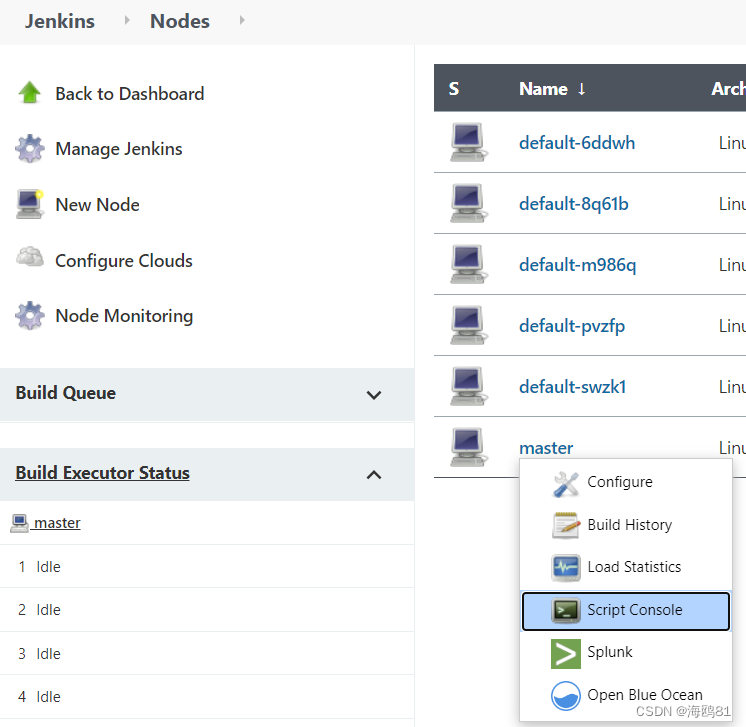746x727 pixels.
Task: Open the Build Executor Status heading link
Action: tap(102, 473)
